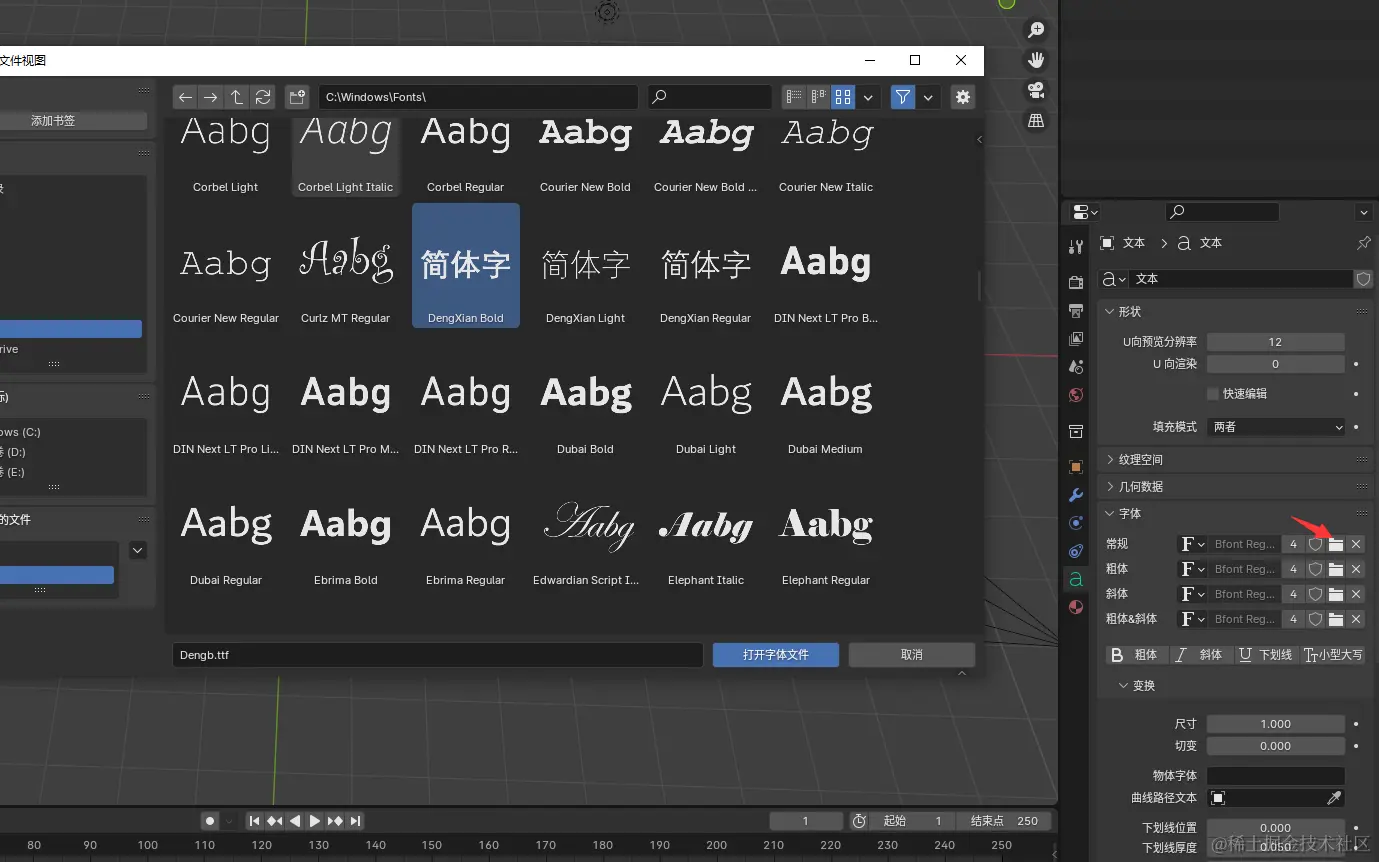Select zoom tool in 3D viewport
The width and height of the screenshot is (1379, 862).
coord(1036,31)
